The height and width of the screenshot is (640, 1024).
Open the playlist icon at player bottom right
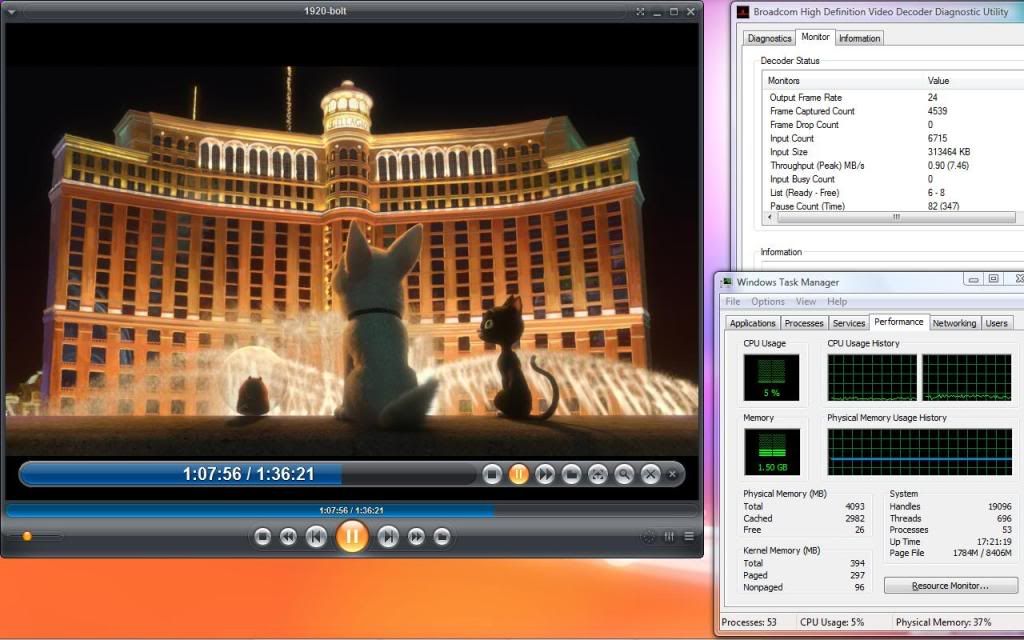tap(689, 537)
